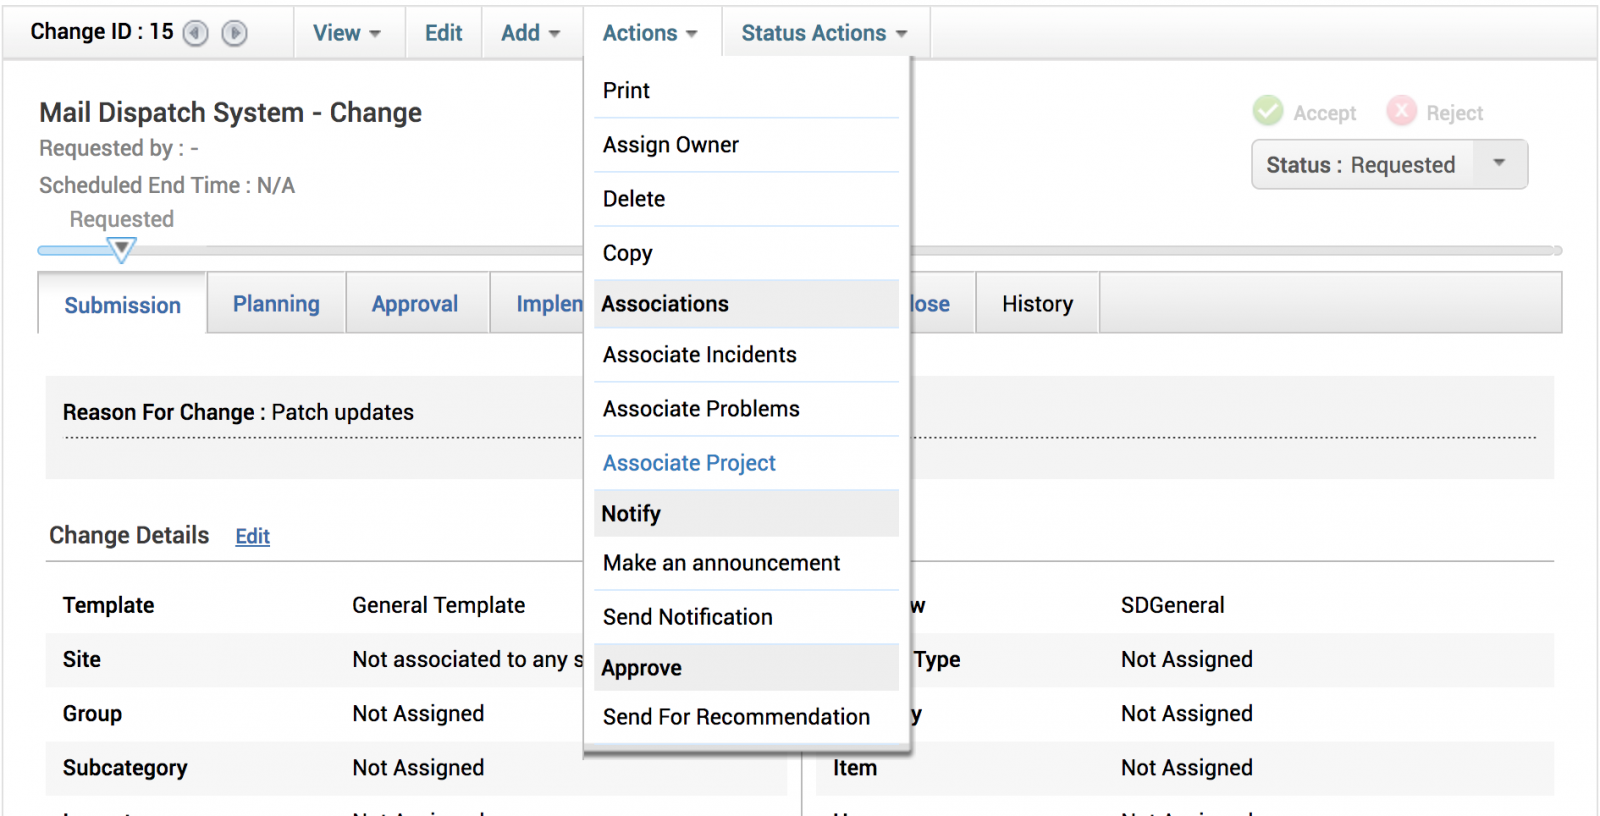Screen dimensions: 1600x816
Task: Click the Reason For Change Patch updates text
Action: point(238,412)
